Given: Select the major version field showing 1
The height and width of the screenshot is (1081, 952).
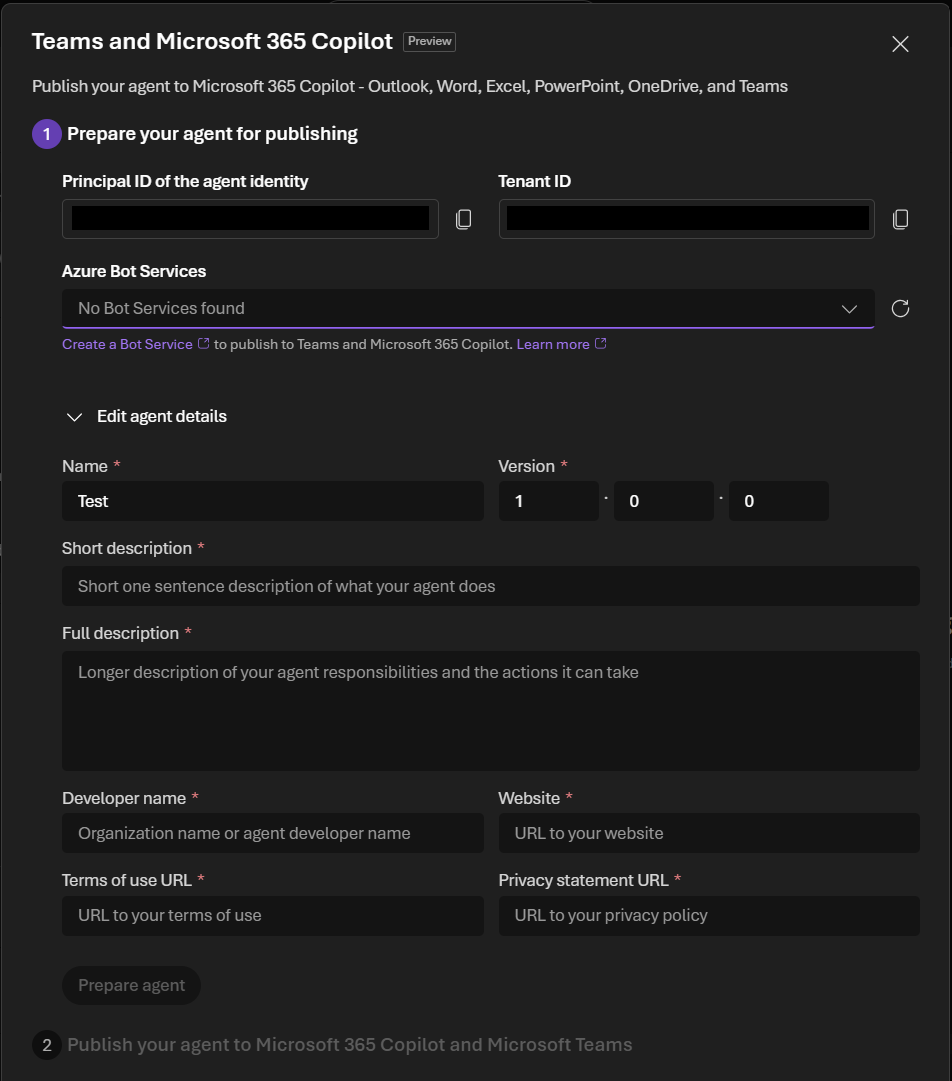Looking at the screenshot, I should click(x=549, y=501).
